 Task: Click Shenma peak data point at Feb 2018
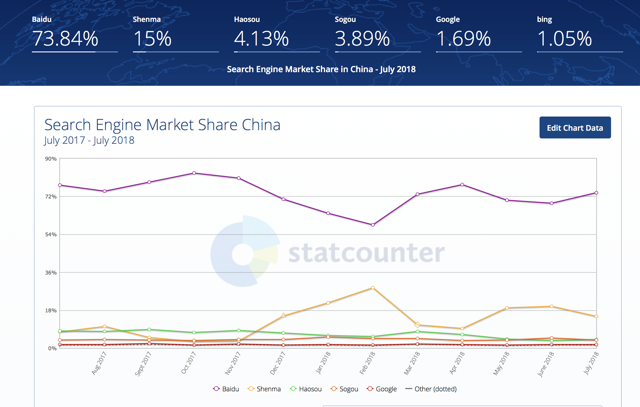373,288
